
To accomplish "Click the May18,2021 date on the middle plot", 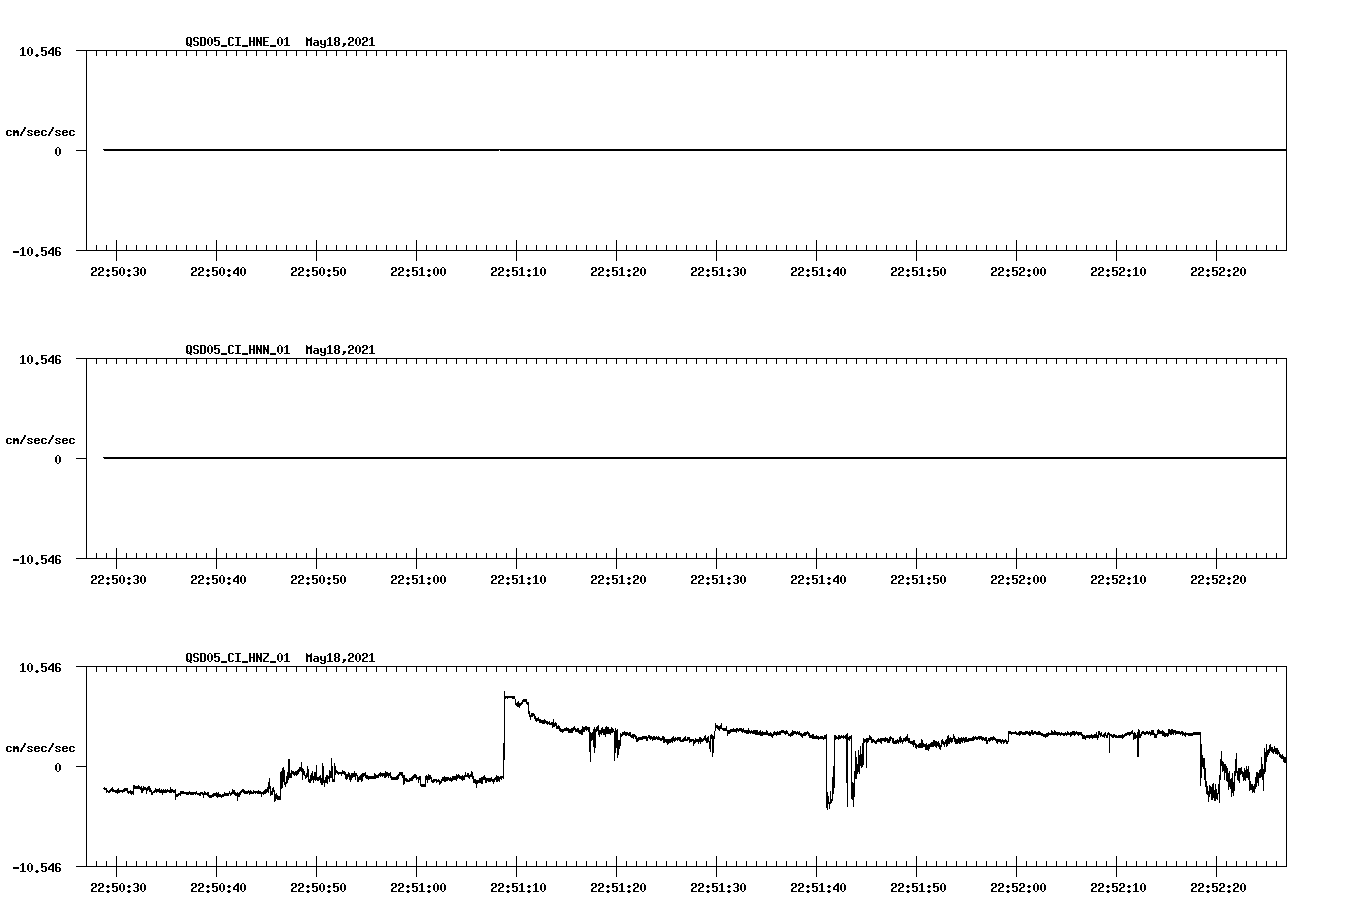I will tap(338, 350).
